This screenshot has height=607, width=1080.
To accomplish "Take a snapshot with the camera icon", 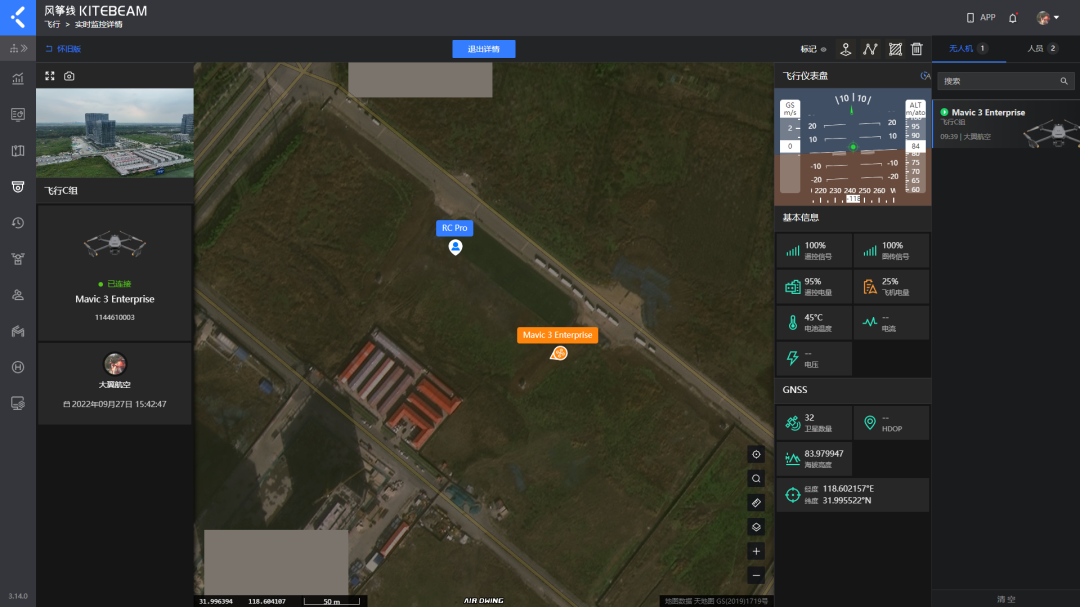I will [69, 76].
